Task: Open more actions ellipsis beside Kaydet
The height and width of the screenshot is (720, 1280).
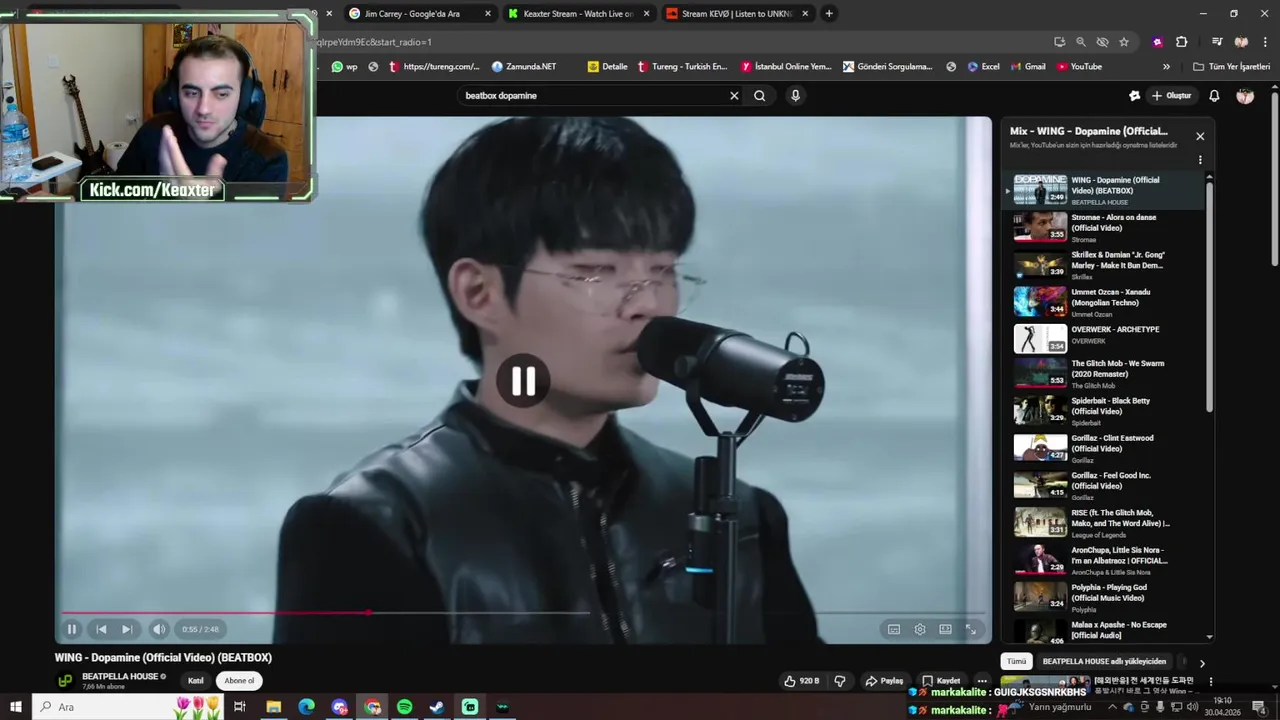Action: [x=982, y=681]
